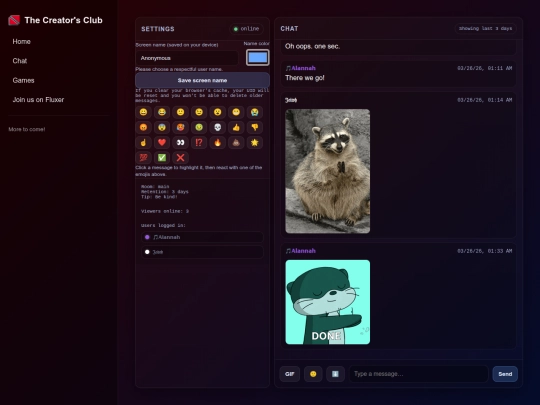React with the fire emoji
The width and height of the screenshot is (540, 405).
tap(218, 143)
